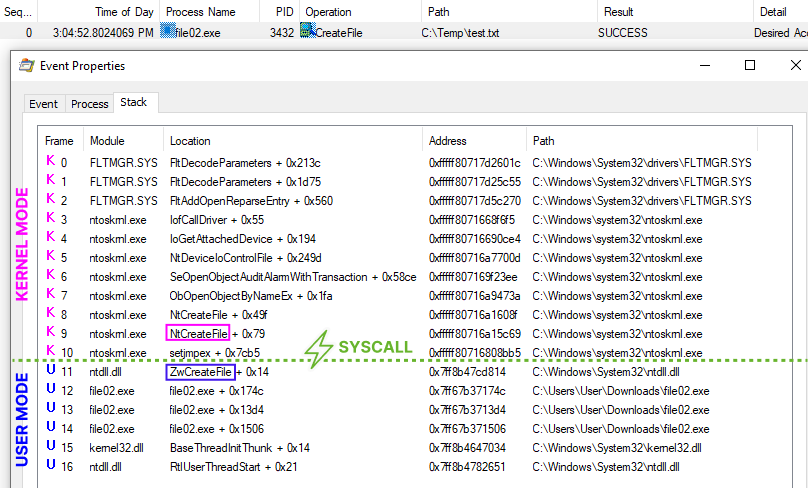The image size is (808, 488).
Task: Switch to the Process tab
Action: [90, 104]
